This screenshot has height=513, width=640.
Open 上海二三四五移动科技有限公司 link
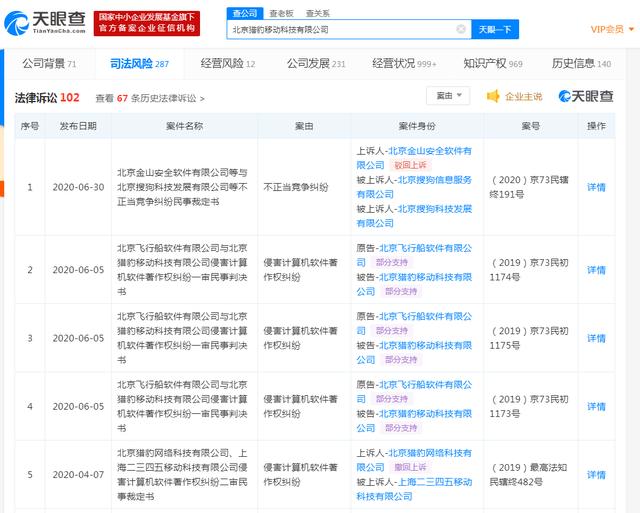(414, 489)
